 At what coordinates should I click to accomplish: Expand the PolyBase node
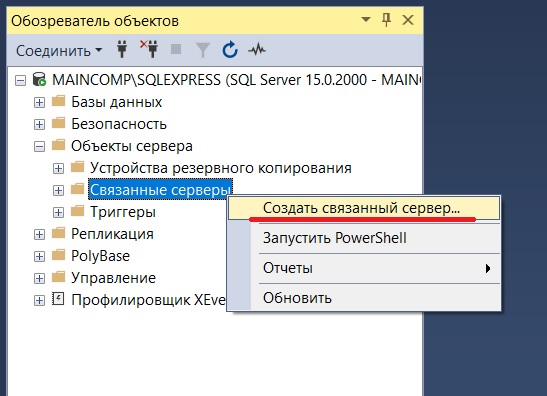[39, 256]
